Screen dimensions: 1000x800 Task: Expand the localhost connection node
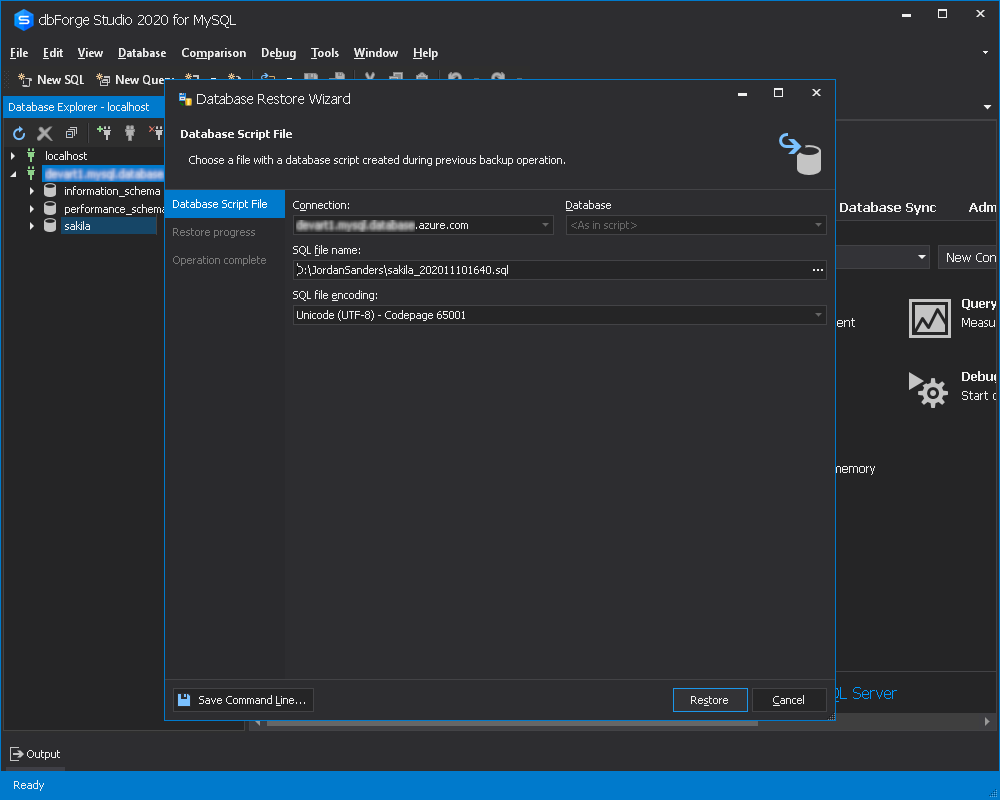pos(13,156)
